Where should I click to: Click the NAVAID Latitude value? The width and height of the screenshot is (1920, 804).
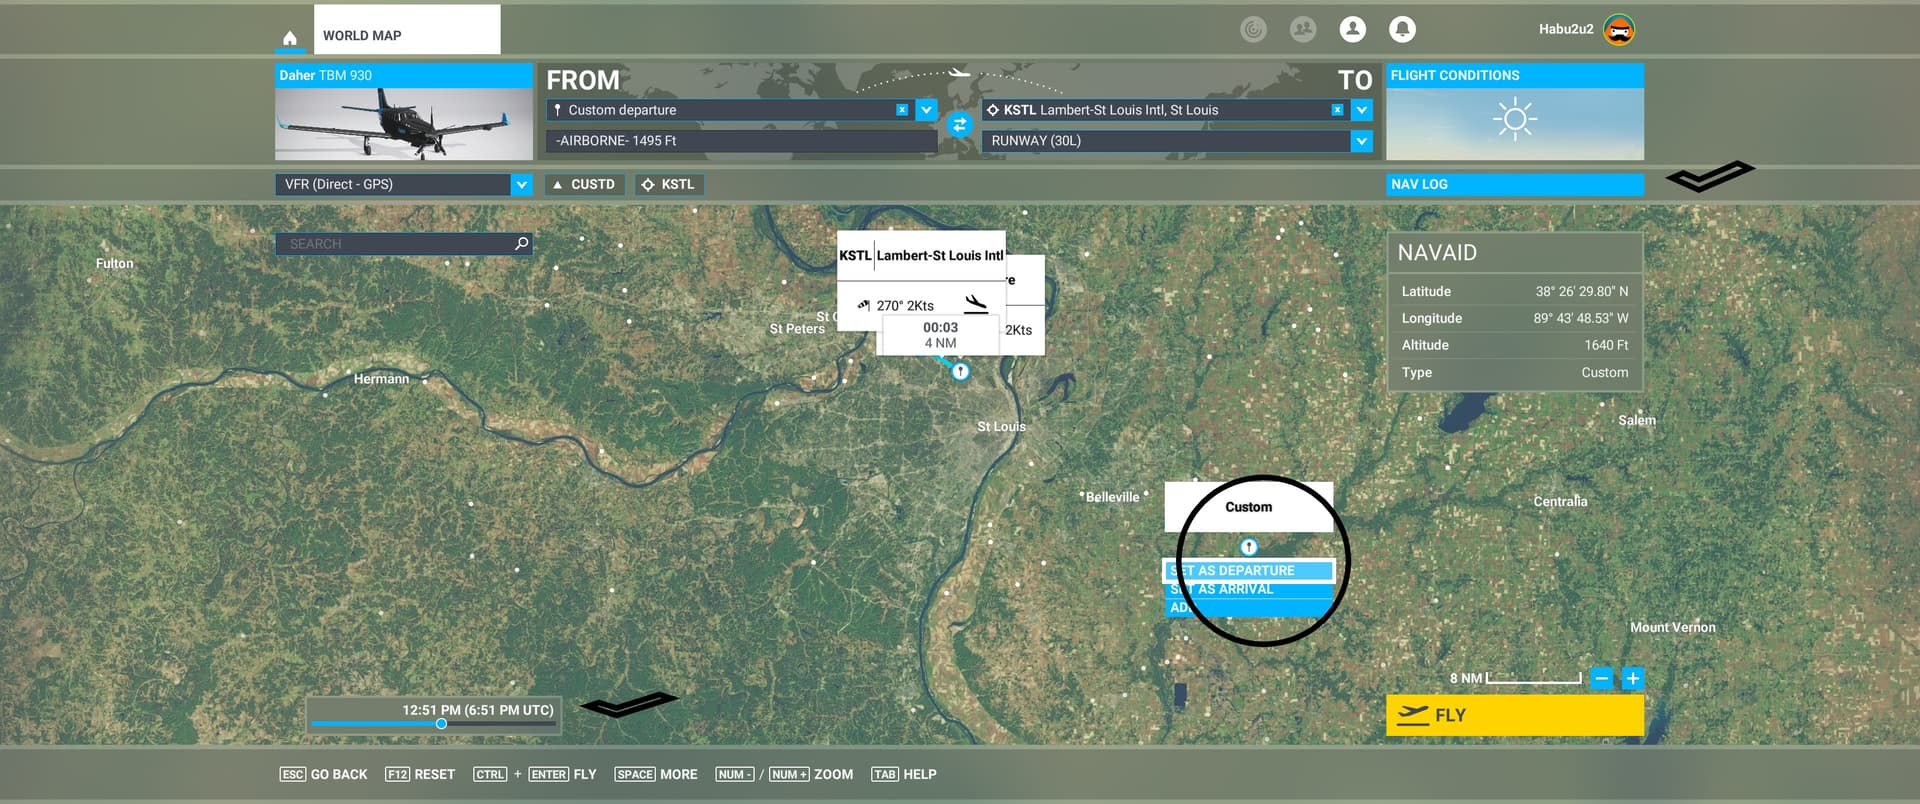(x=1582, y=292)
